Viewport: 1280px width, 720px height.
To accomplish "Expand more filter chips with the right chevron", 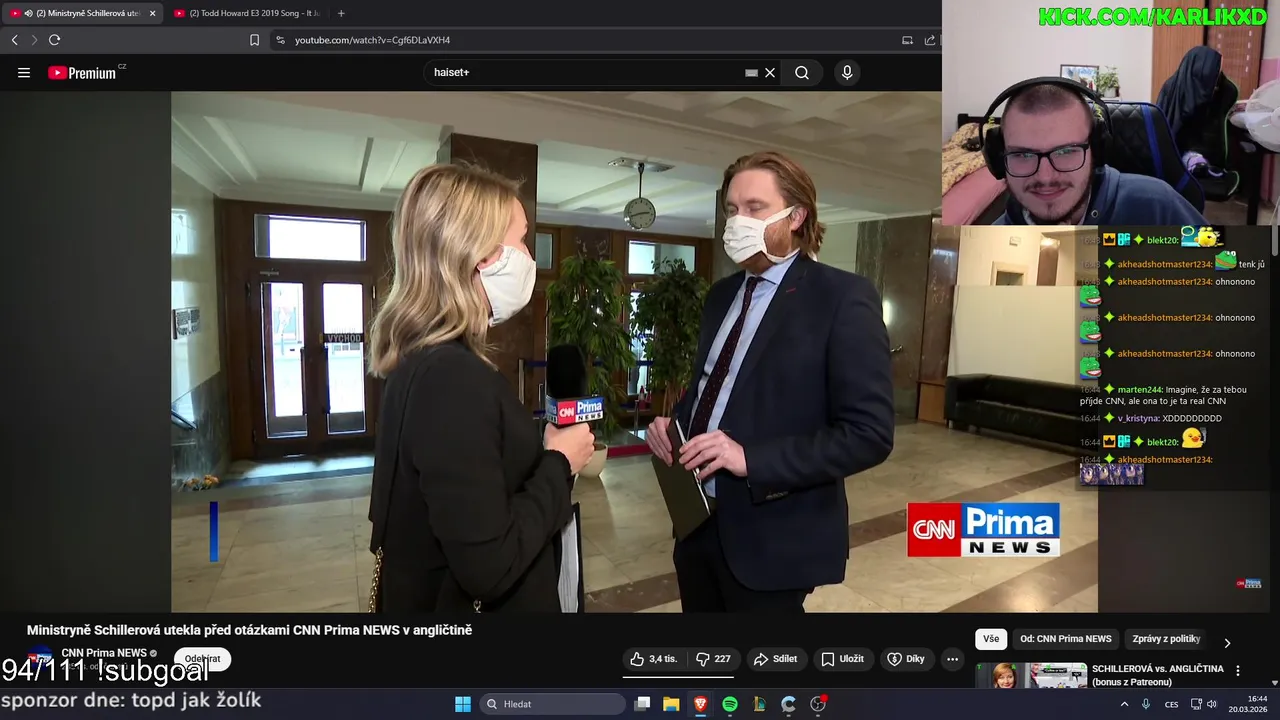I will 1227,642.
